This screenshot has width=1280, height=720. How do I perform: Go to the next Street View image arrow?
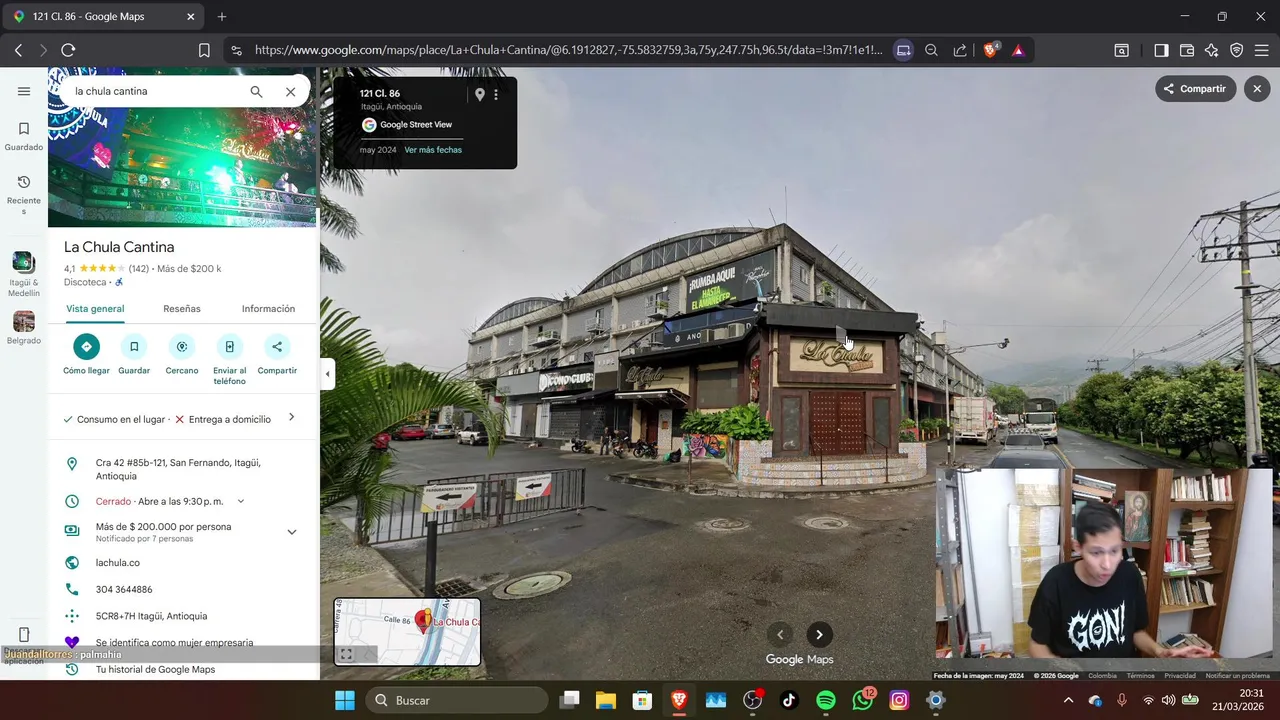(819, 634)
